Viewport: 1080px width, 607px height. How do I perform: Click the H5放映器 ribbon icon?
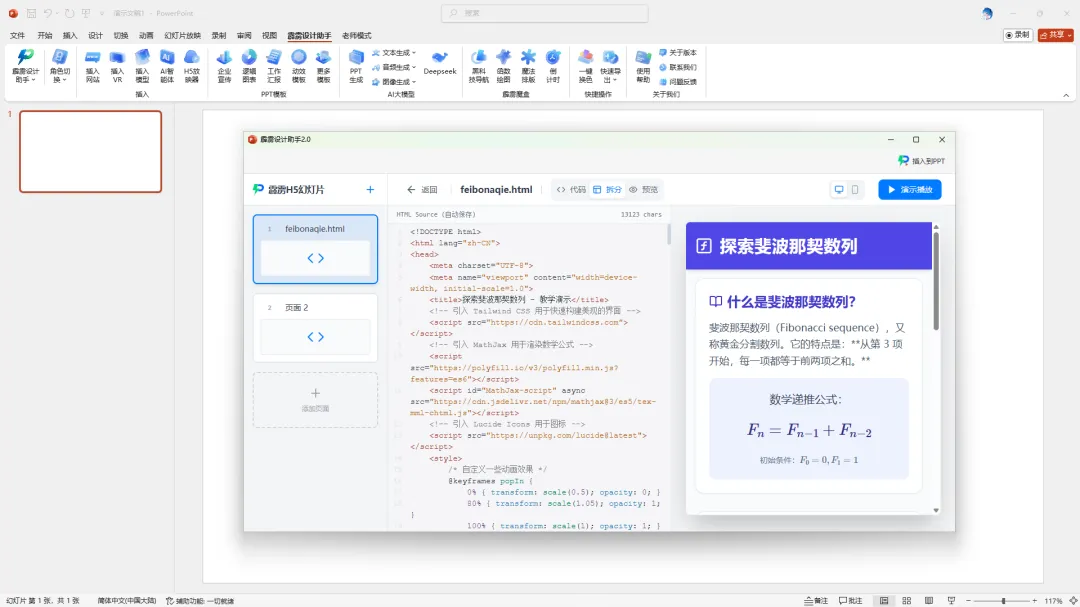pyautogui.click(x=191, y=66)
